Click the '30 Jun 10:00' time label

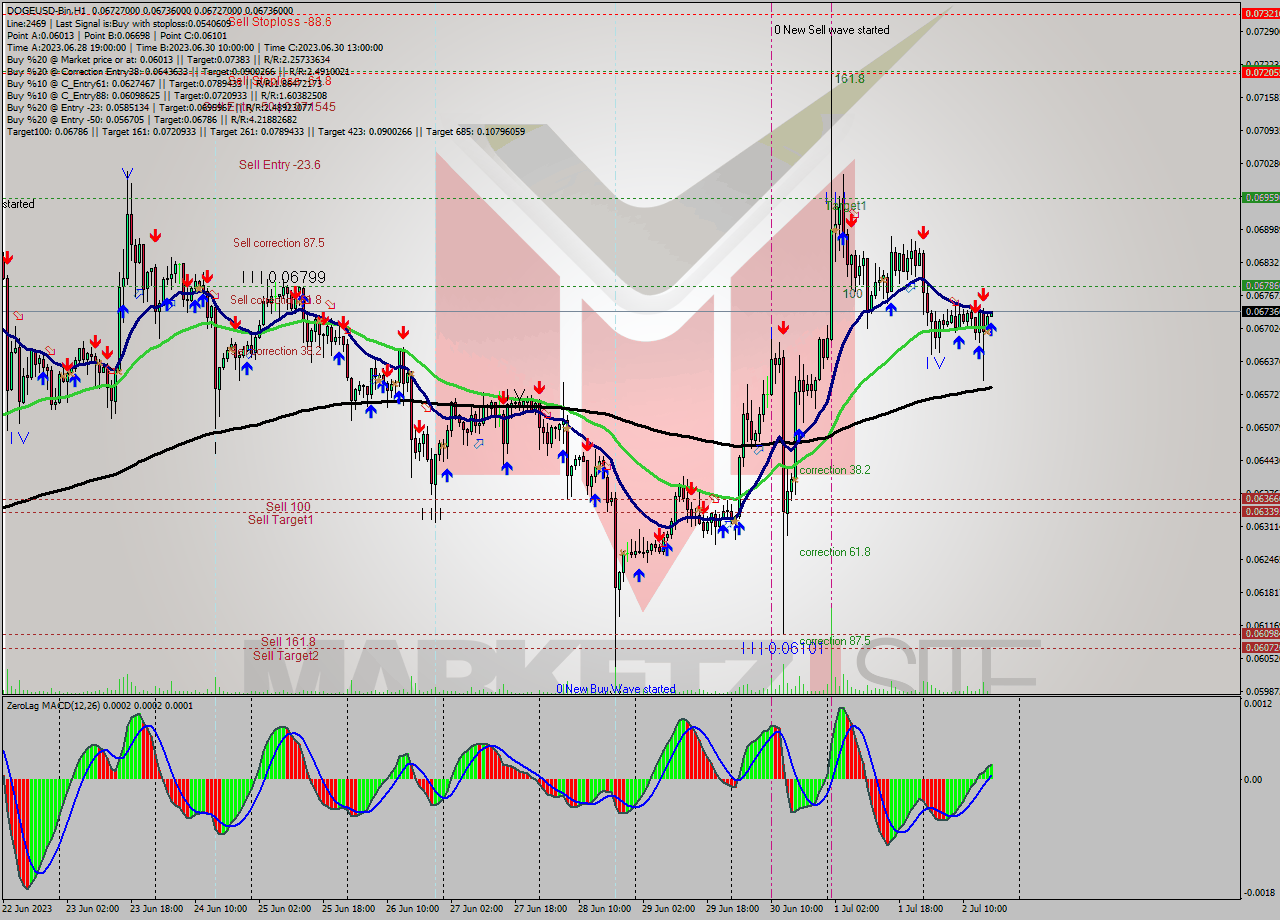pyautogui.click(x=795, y=909)
